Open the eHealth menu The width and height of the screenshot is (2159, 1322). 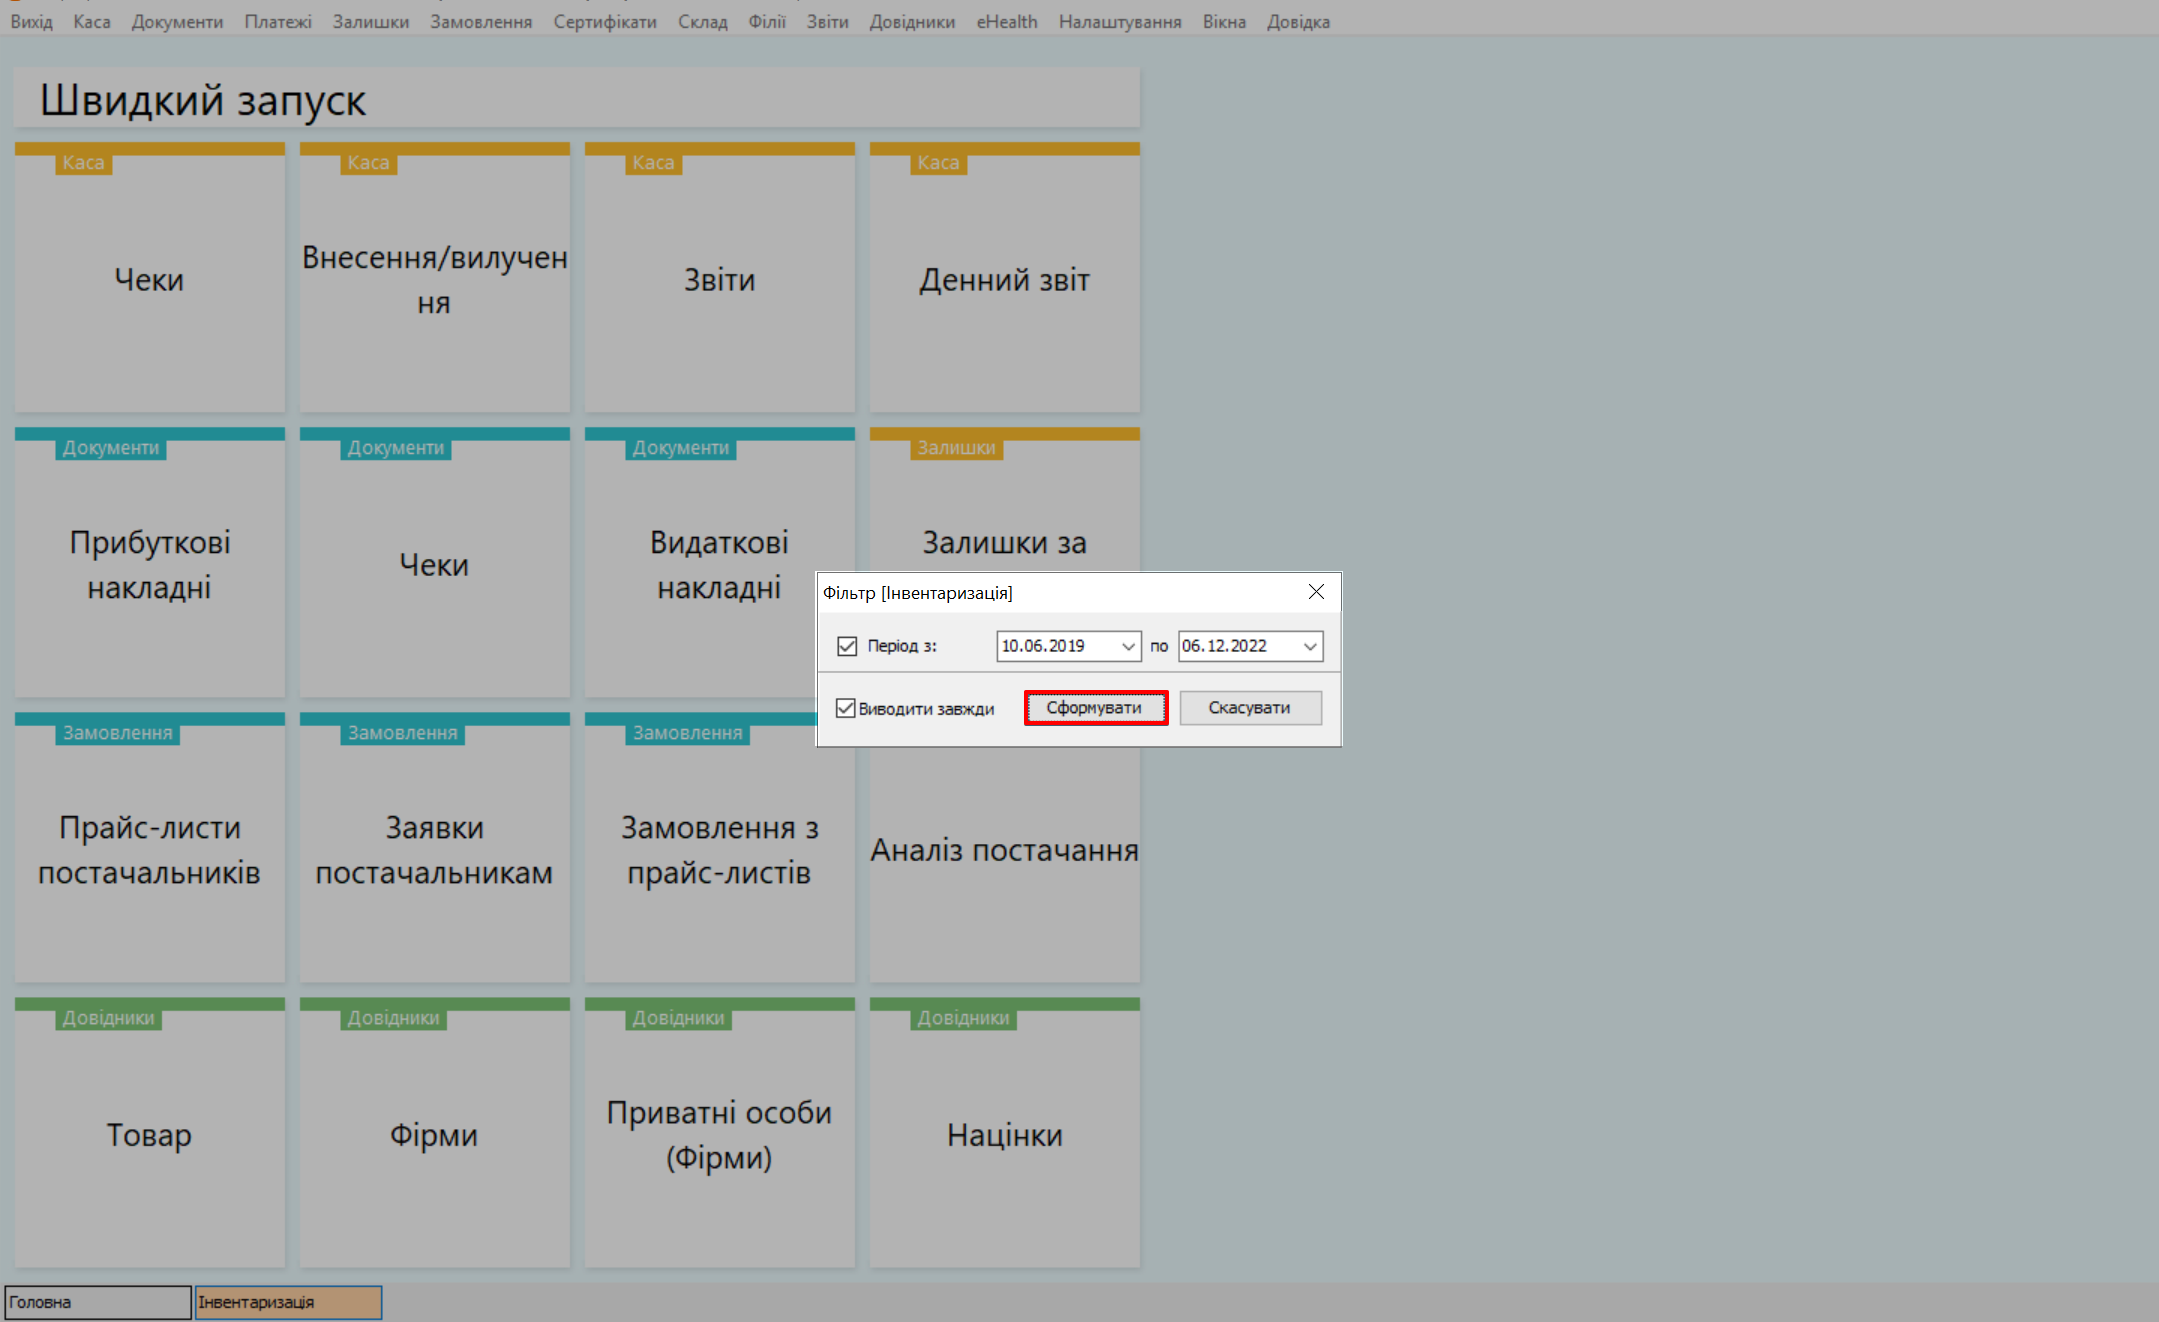click(1006, 22)
